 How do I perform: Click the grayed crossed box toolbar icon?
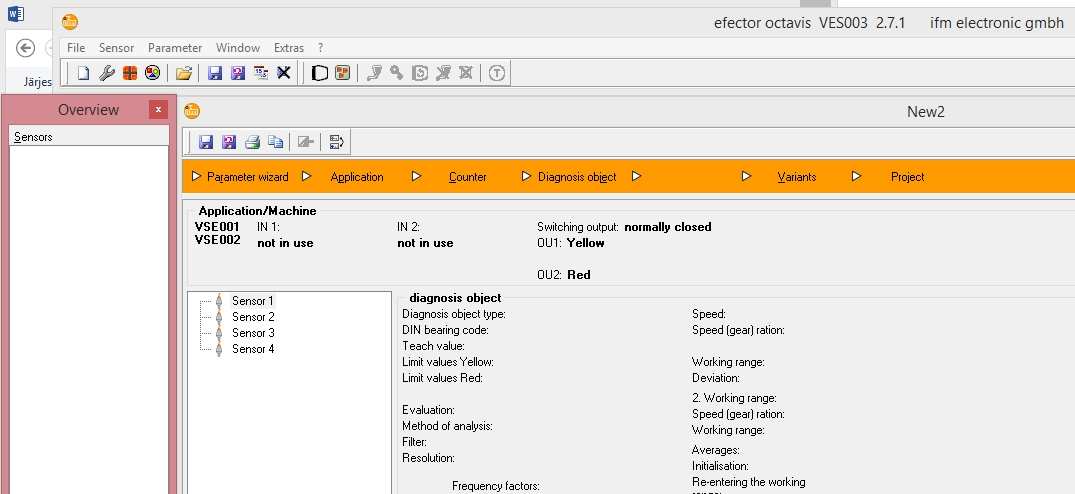[466, 73]
